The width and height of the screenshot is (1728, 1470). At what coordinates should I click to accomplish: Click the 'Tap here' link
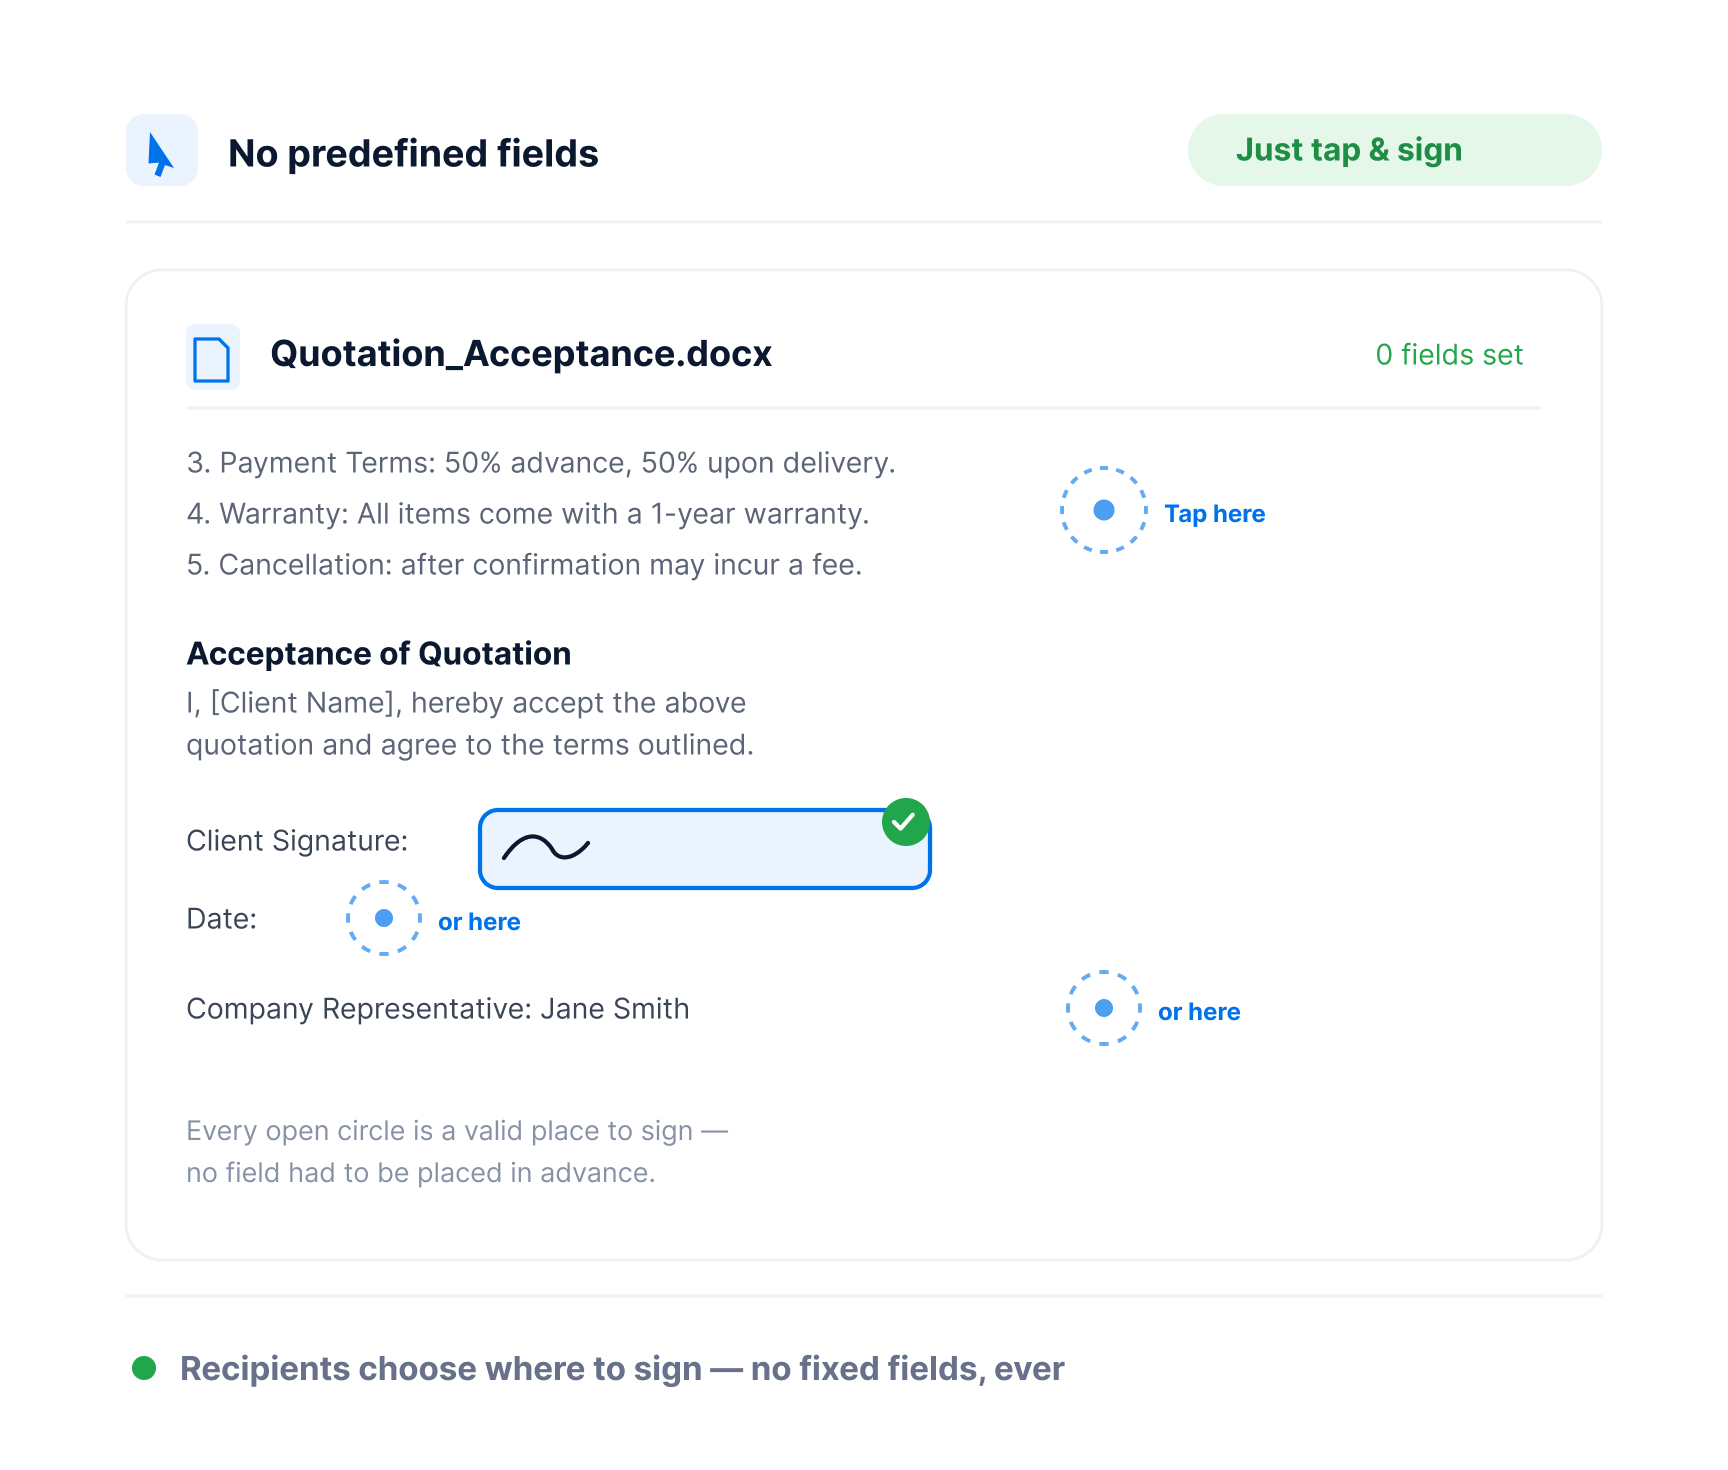(1215, 514)
